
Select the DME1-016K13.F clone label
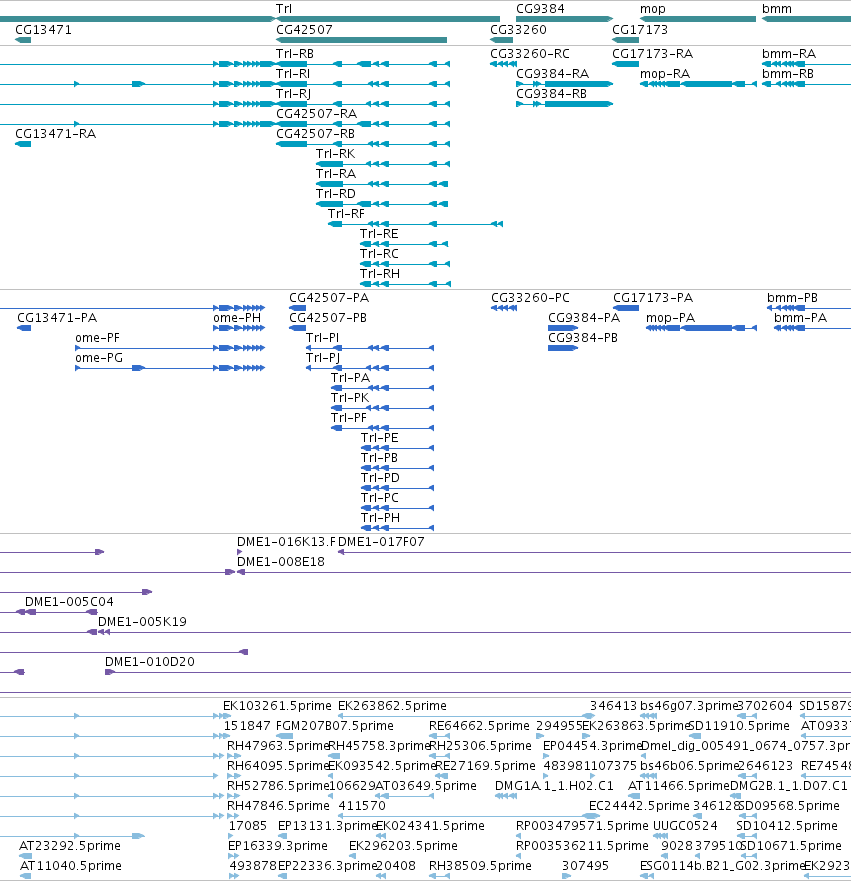(286, 542)
